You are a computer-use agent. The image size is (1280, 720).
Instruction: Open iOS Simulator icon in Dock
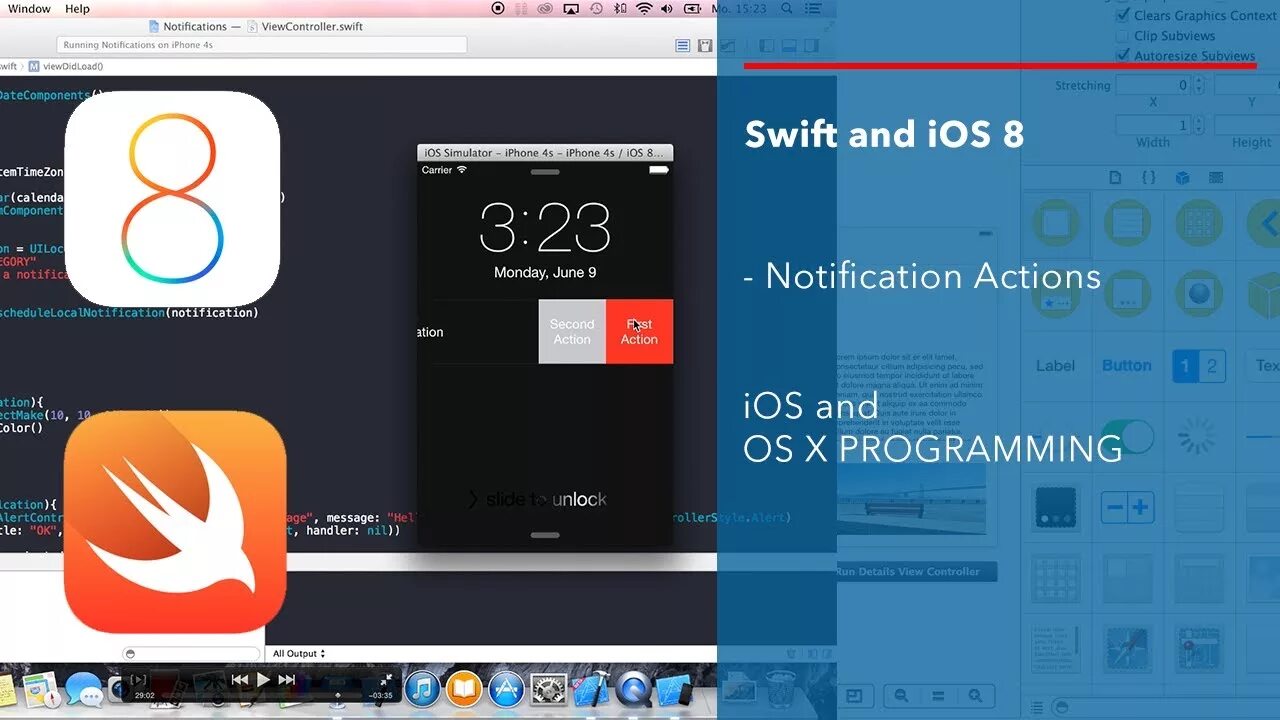coord(675,689)
